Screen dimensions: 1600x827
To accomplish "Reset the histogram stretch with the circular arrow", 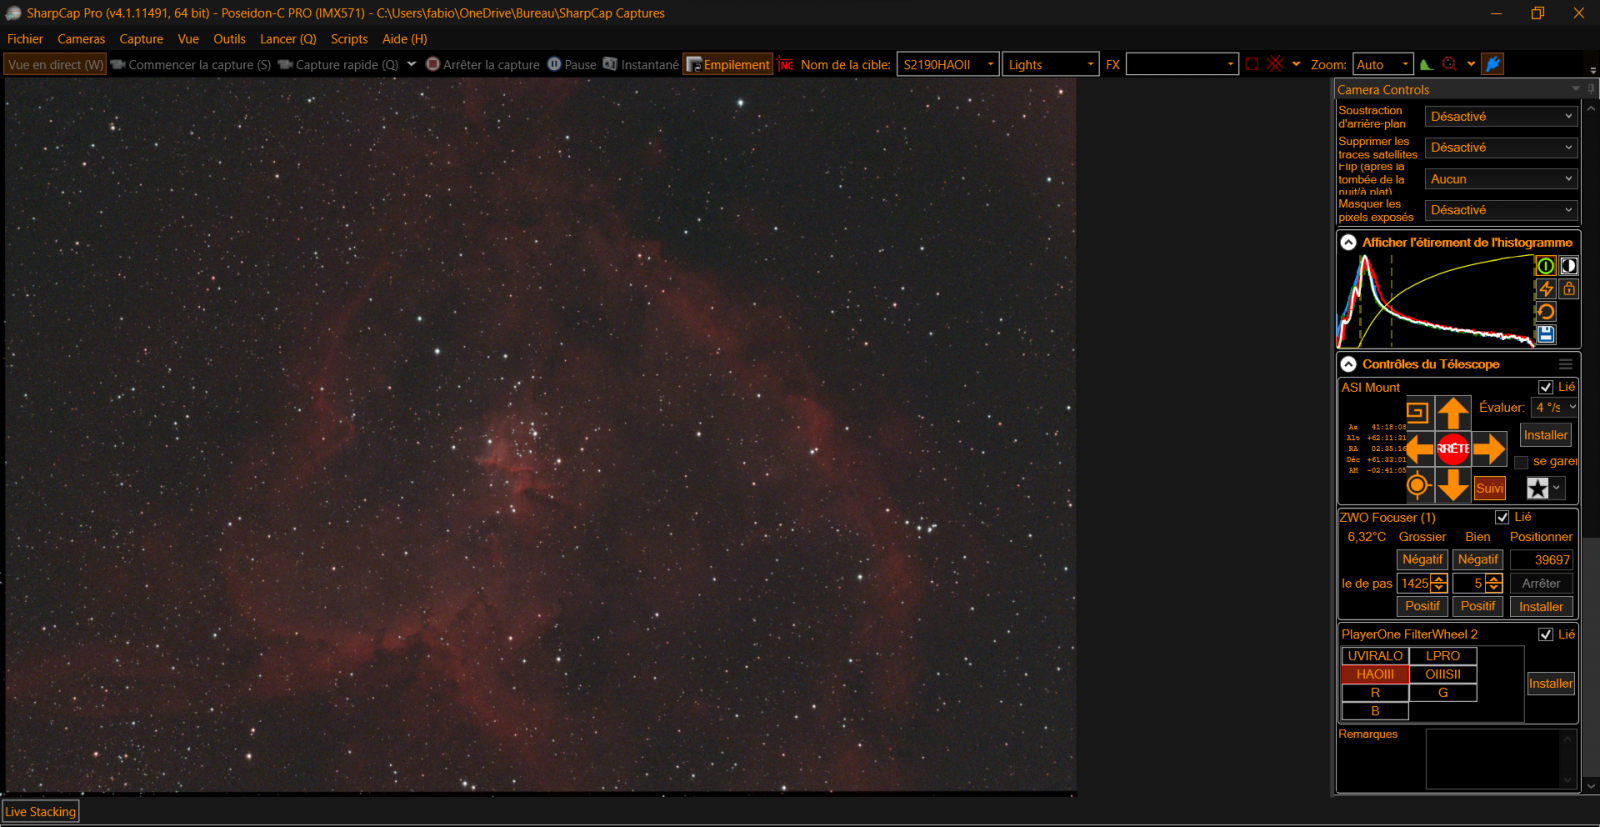I will (x=1546, y=312).
